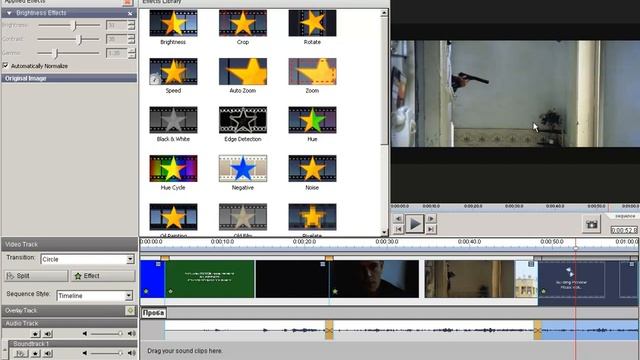Click the Brightness value input field

[x=116, y=25]
